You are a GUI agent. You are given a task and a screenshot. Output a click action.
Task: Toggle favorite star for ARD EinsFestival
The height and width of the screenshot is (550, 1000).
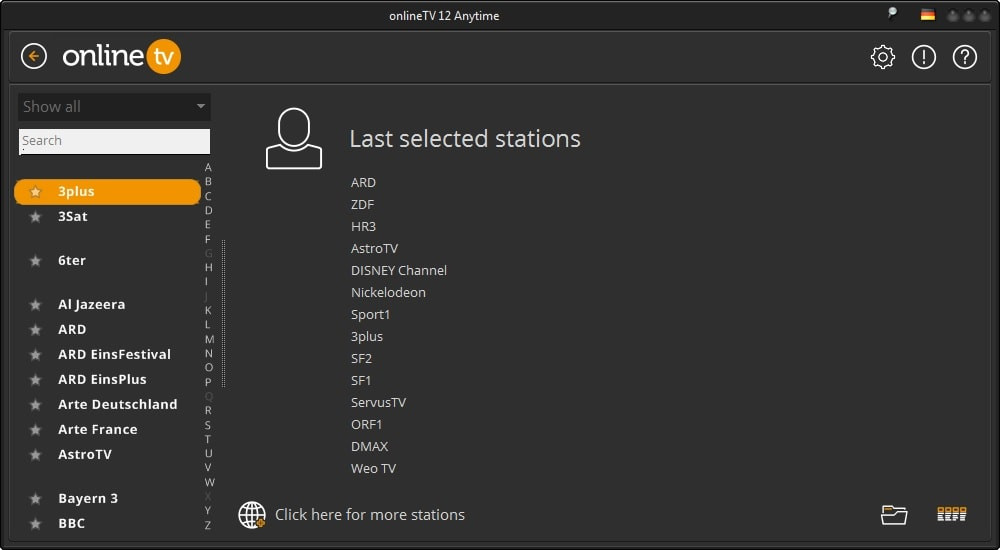36,355
